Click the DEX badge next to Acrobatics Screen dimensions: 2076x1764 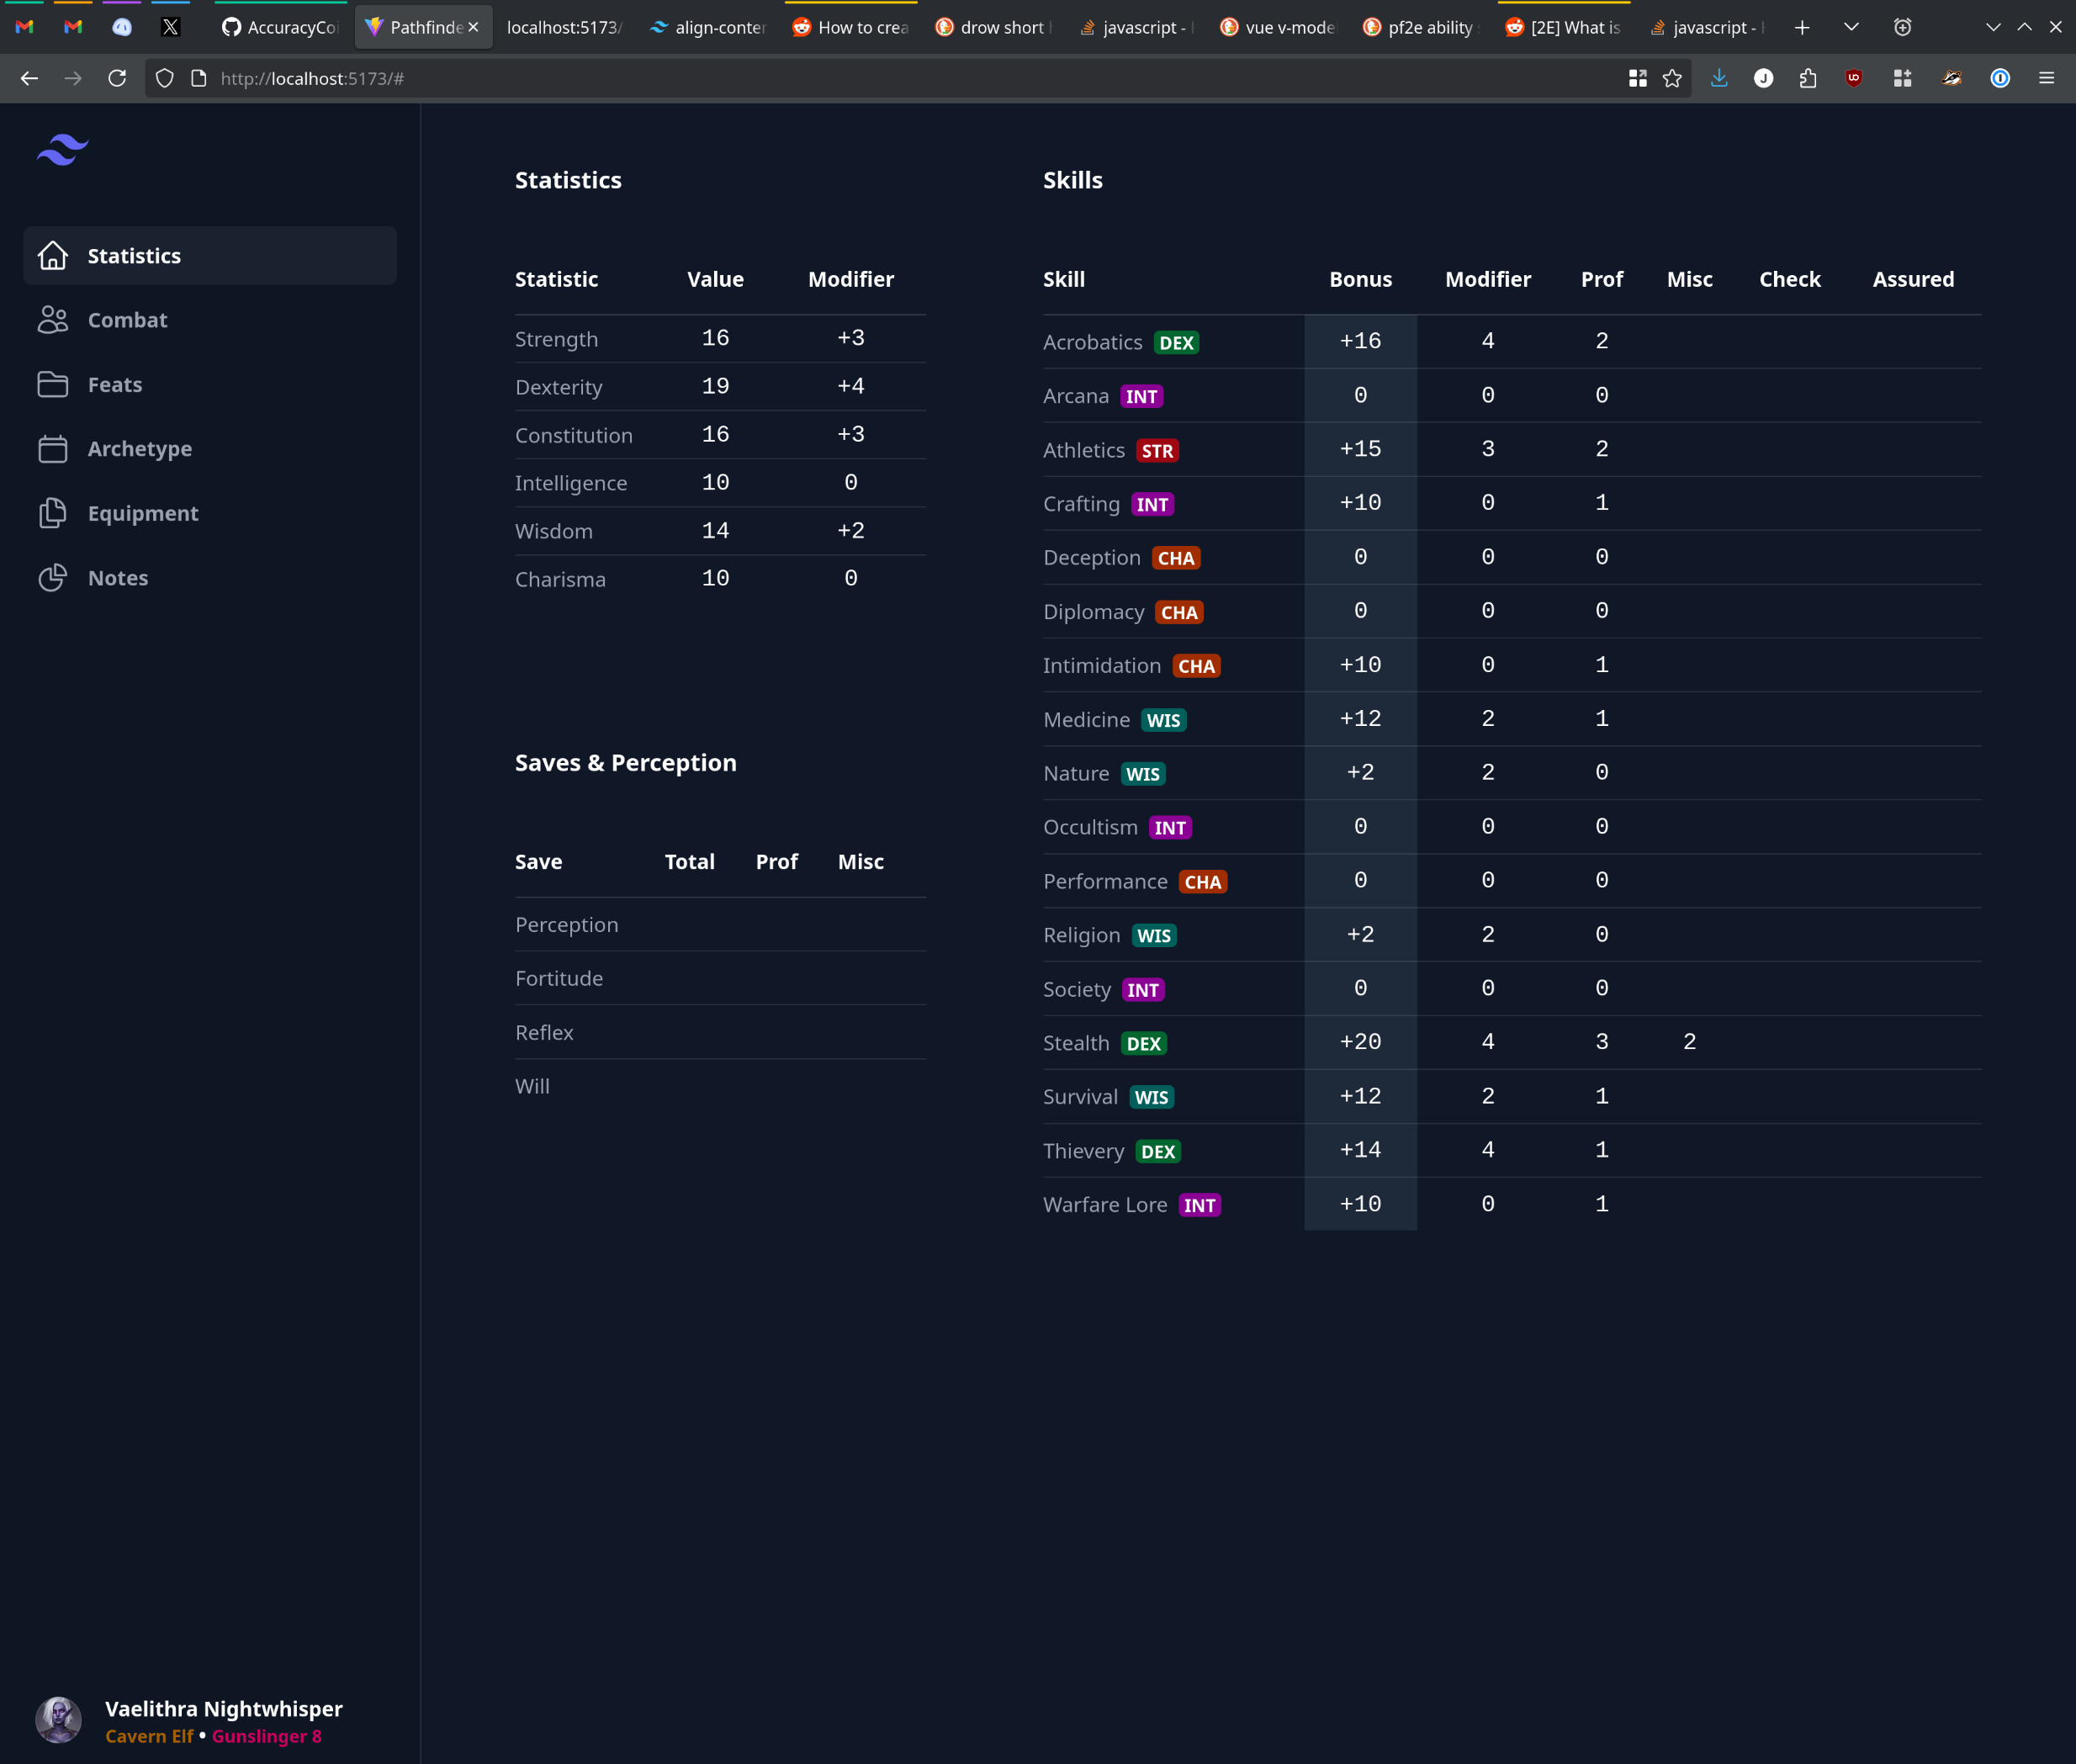click(1176, 343)
